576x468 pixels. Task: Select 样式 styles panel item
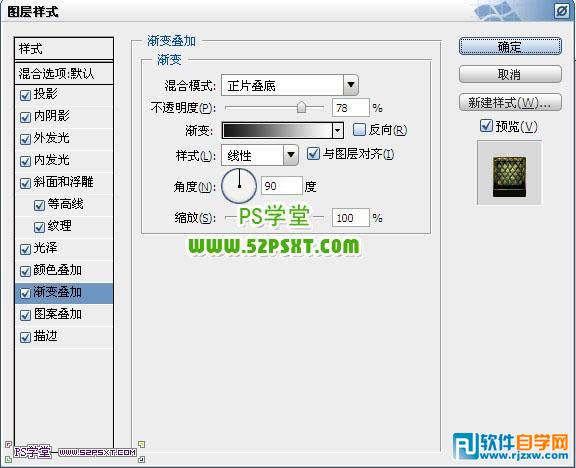coord(64,48)
